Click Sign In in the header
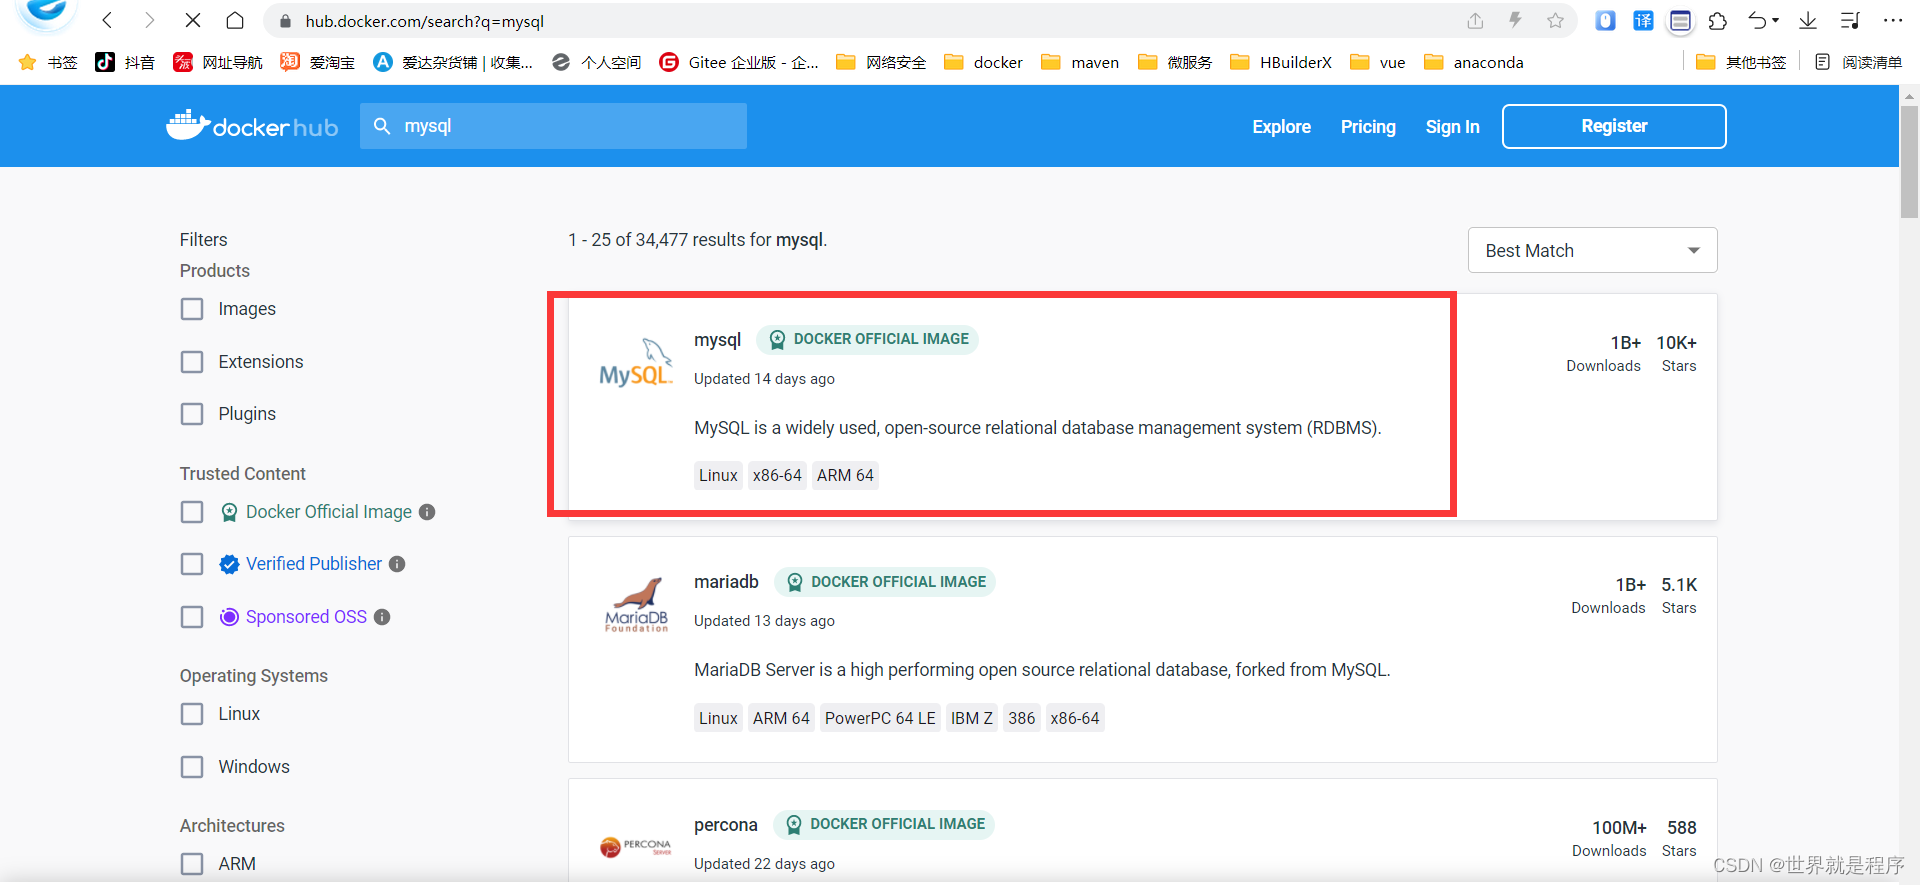The width and height of the screenshot is (1920, 885). point(1452,127)
